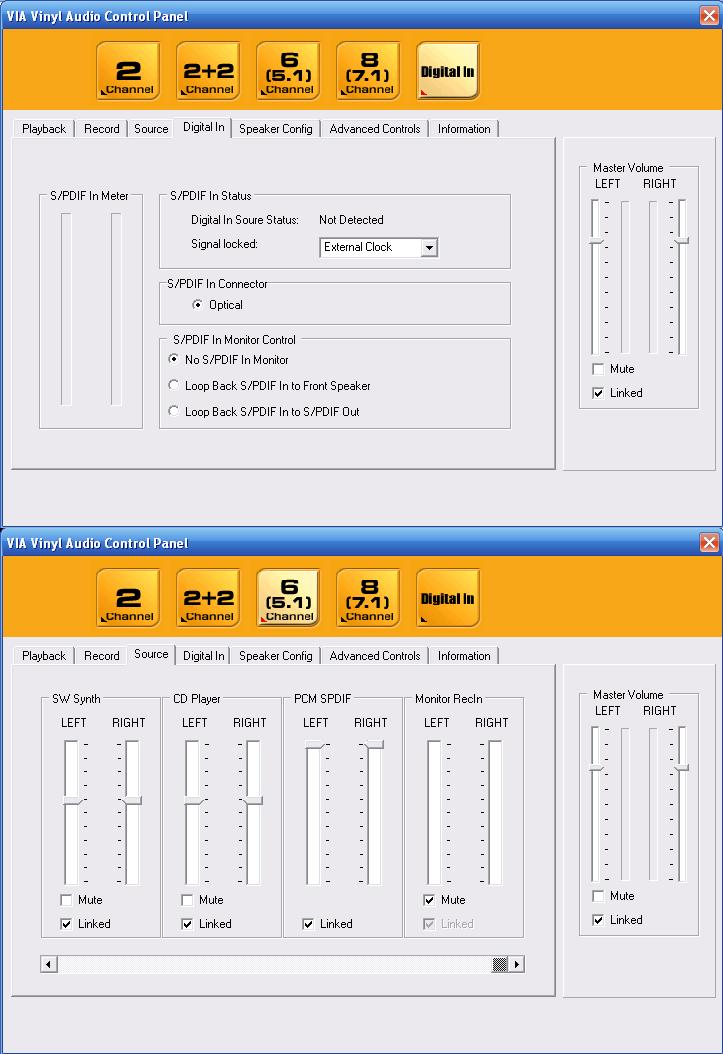Select 2+2 Channel mode in top window
This screenshot has height=1054, width=723.
pos(208,71)
